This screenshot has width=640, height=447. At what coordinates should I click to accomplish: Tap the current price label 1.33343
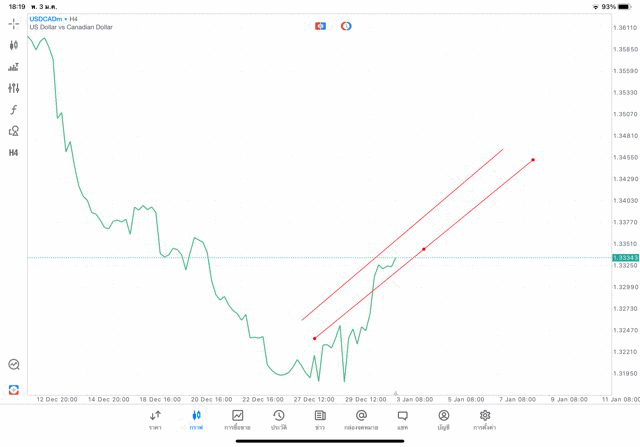[x=625, y=258]
